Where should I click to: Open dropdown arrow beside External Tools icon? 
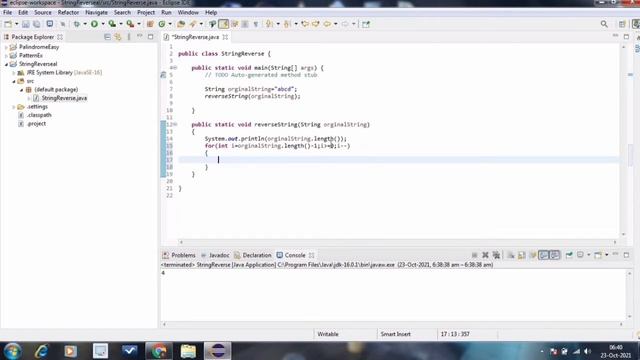(x=139, y=24)
